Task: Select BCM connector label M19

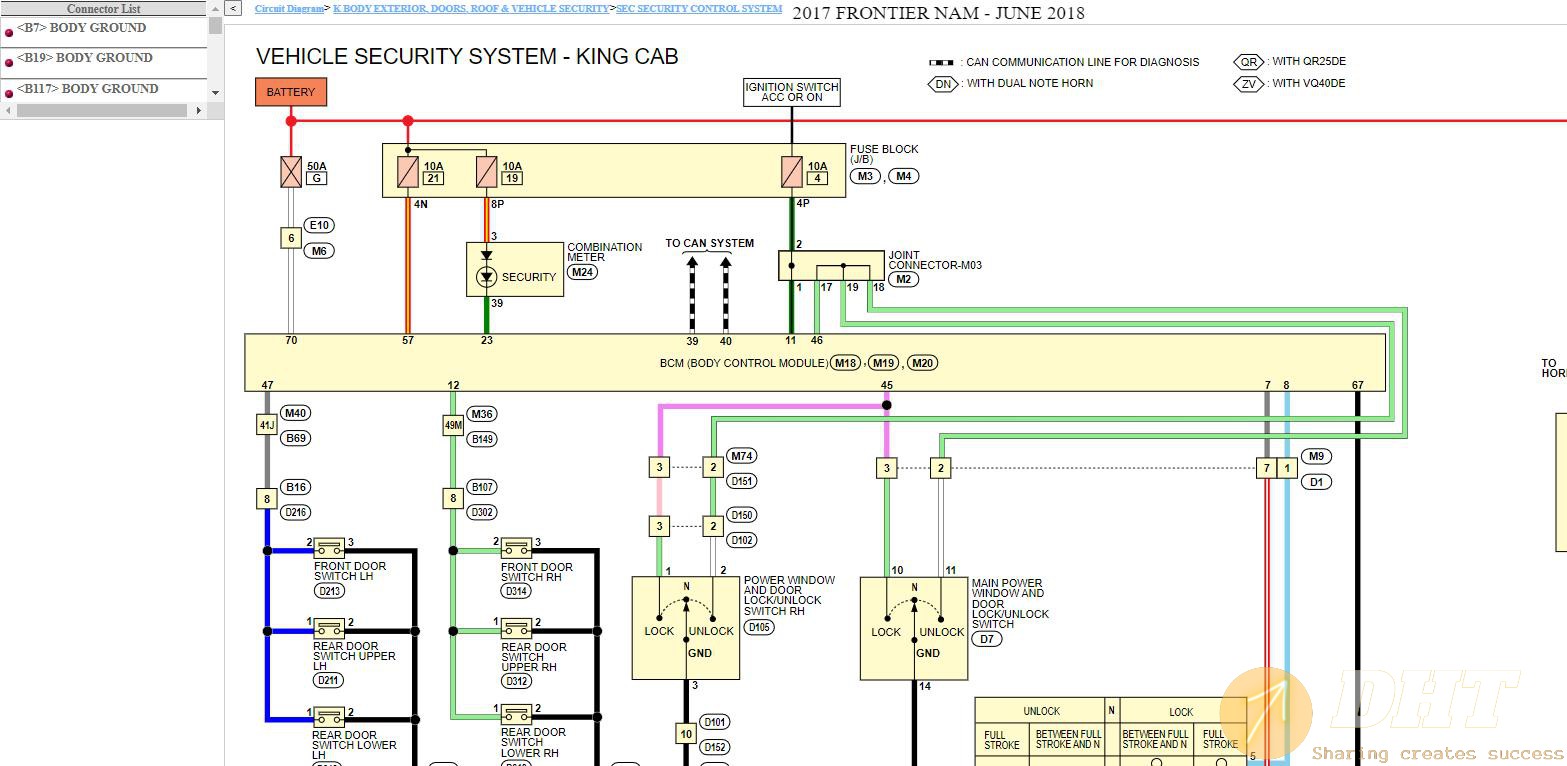Action: (x=883, y=363)
